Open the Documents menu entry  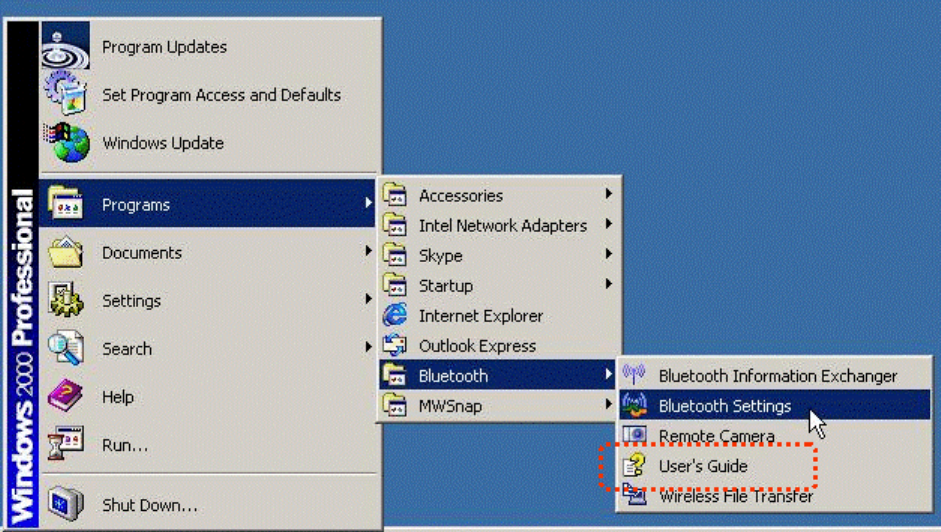(x=209, y=252)
